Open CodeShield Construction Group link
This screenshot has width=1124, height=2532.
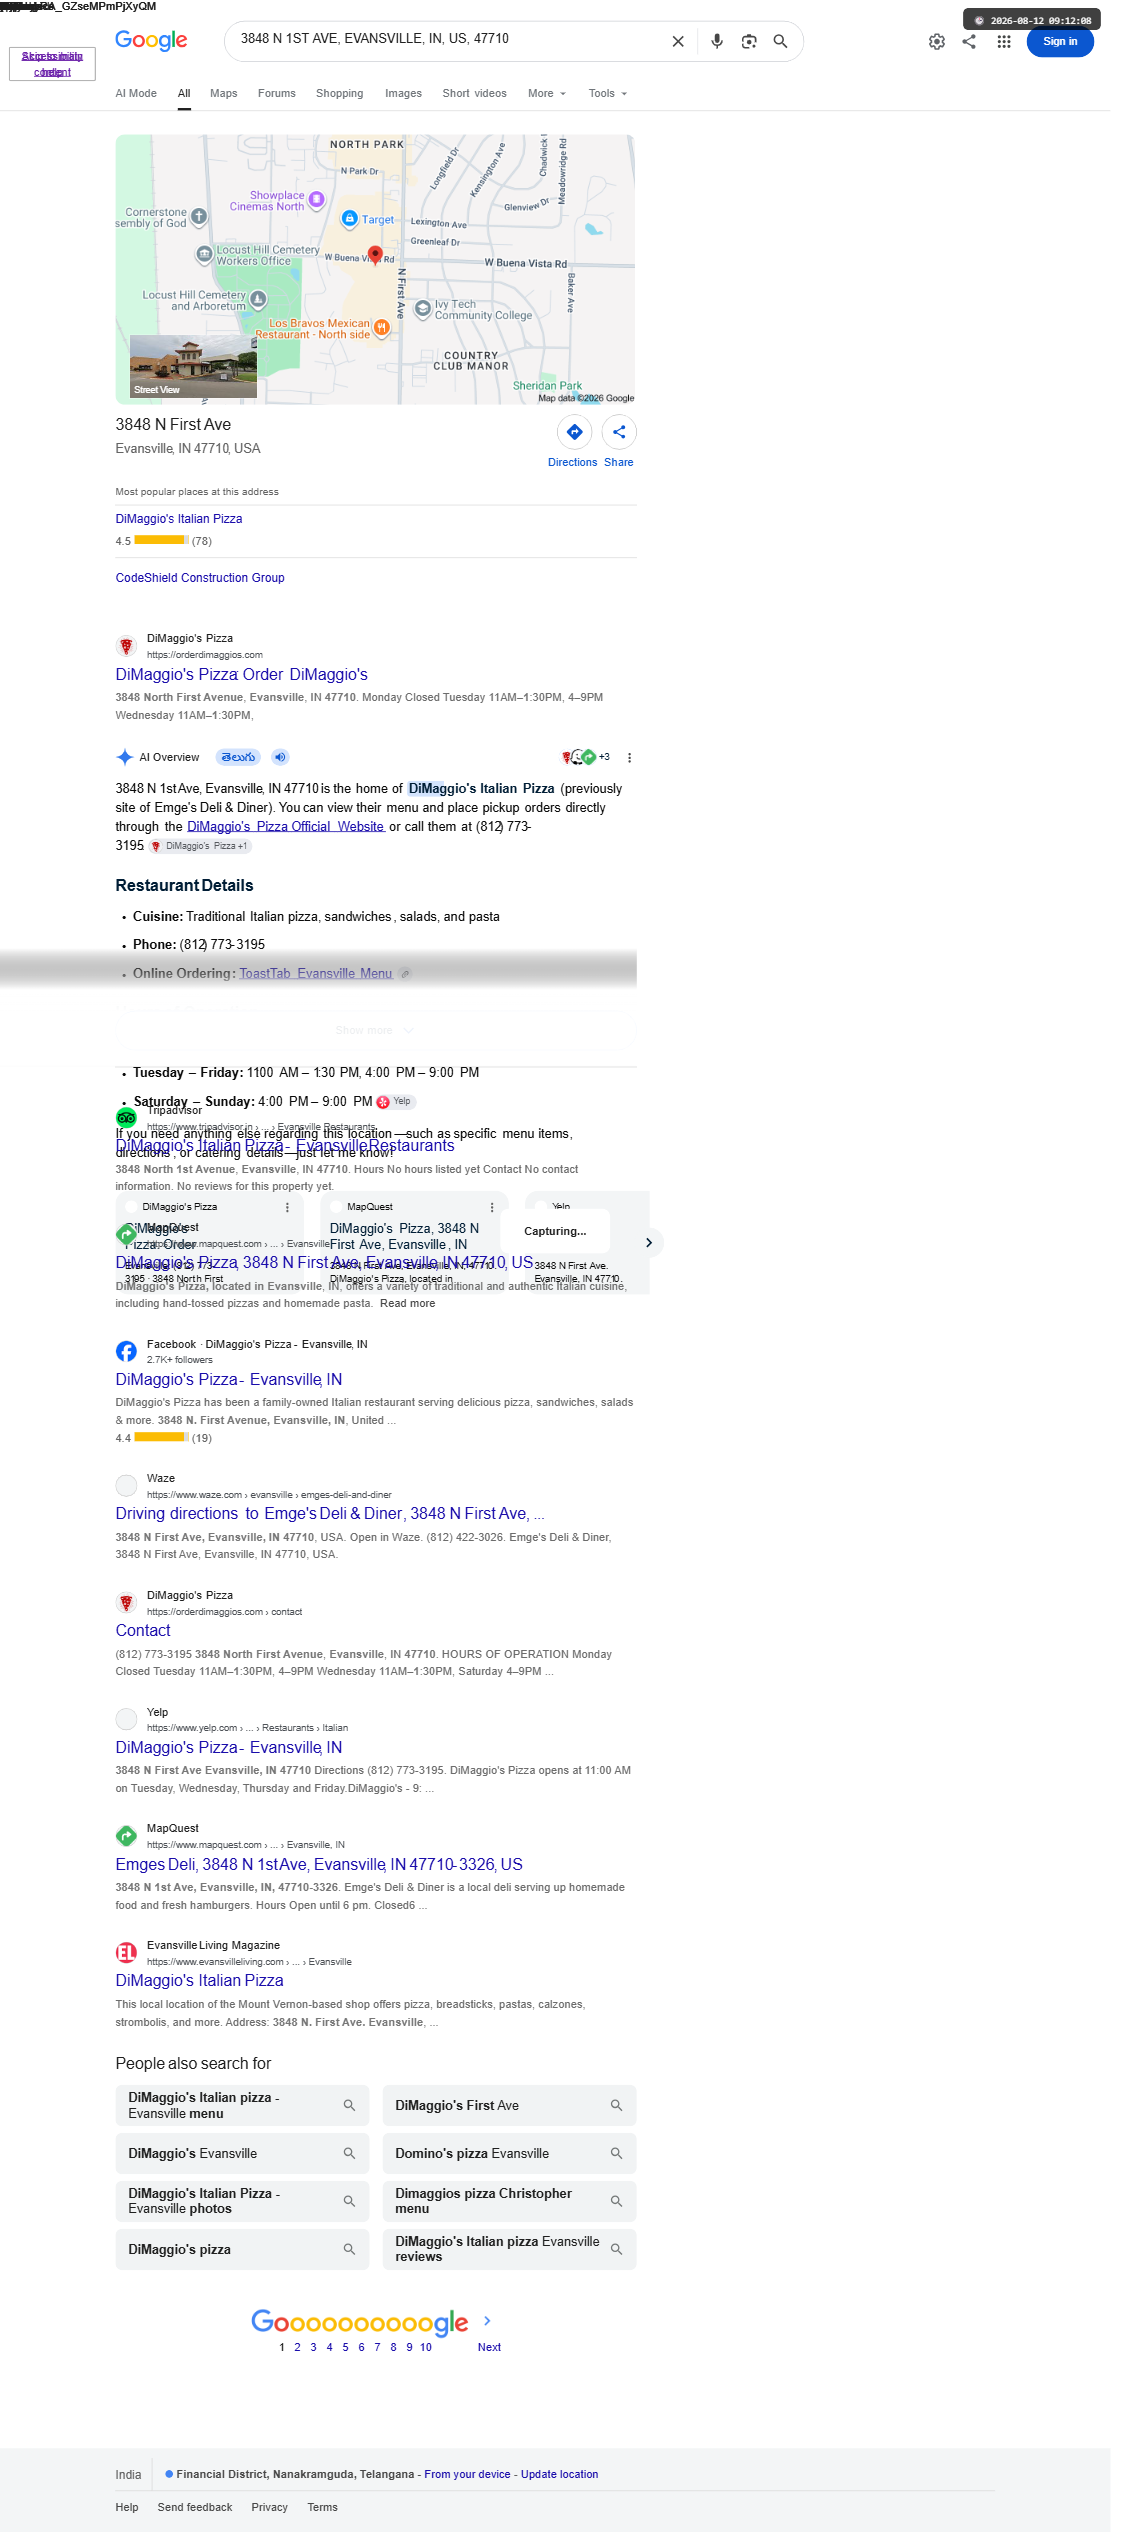point(200,578)
